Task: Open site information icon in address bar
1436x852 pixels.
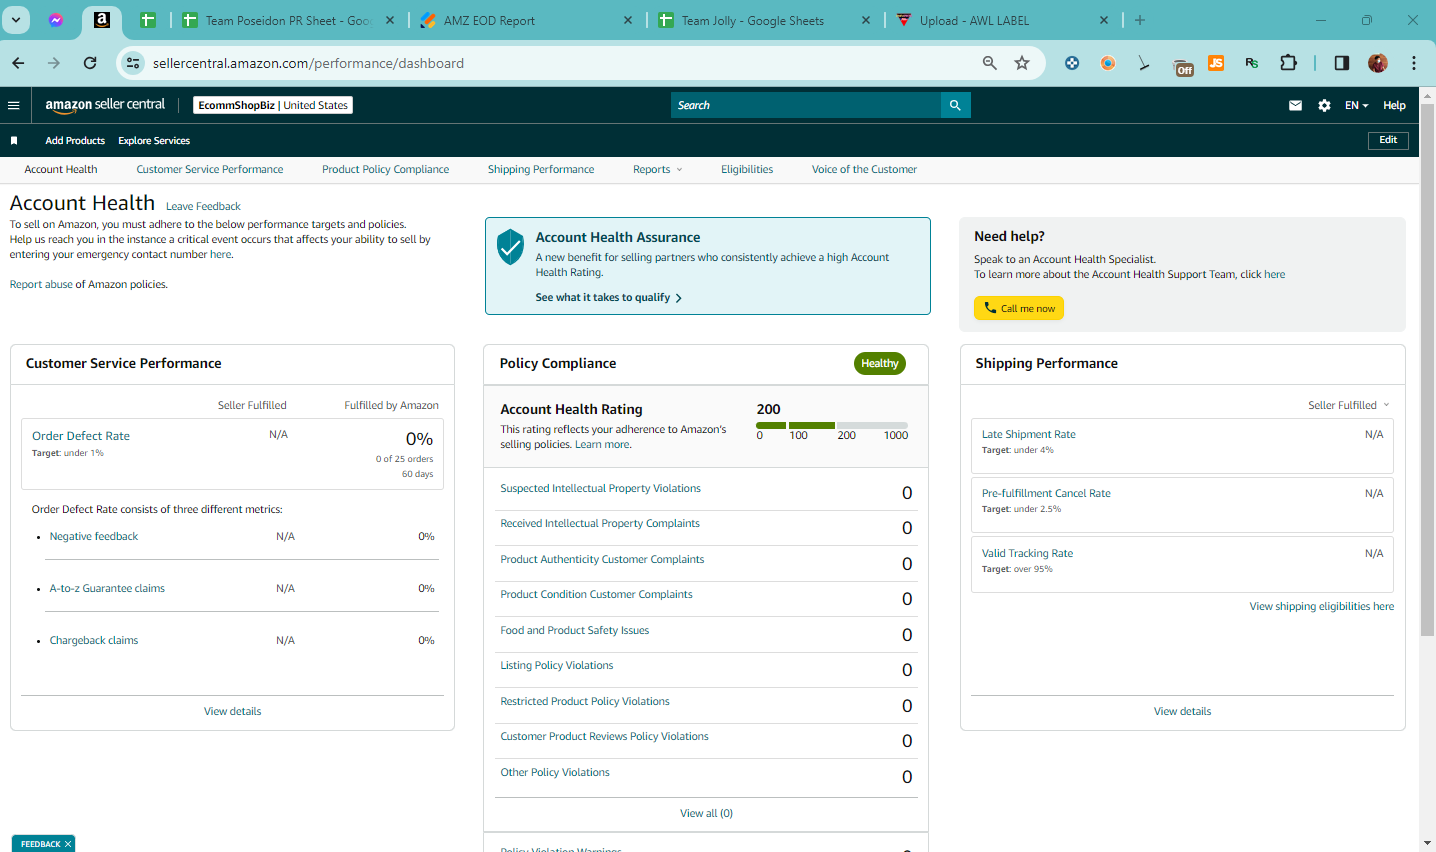Action: pos(133,63)
